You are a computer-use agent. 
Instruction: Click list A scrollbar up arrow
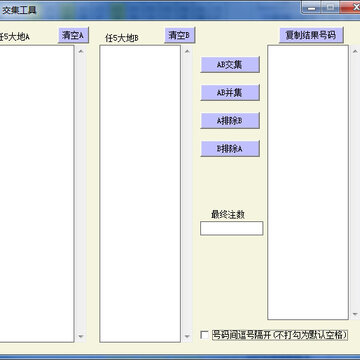point(81,51)
